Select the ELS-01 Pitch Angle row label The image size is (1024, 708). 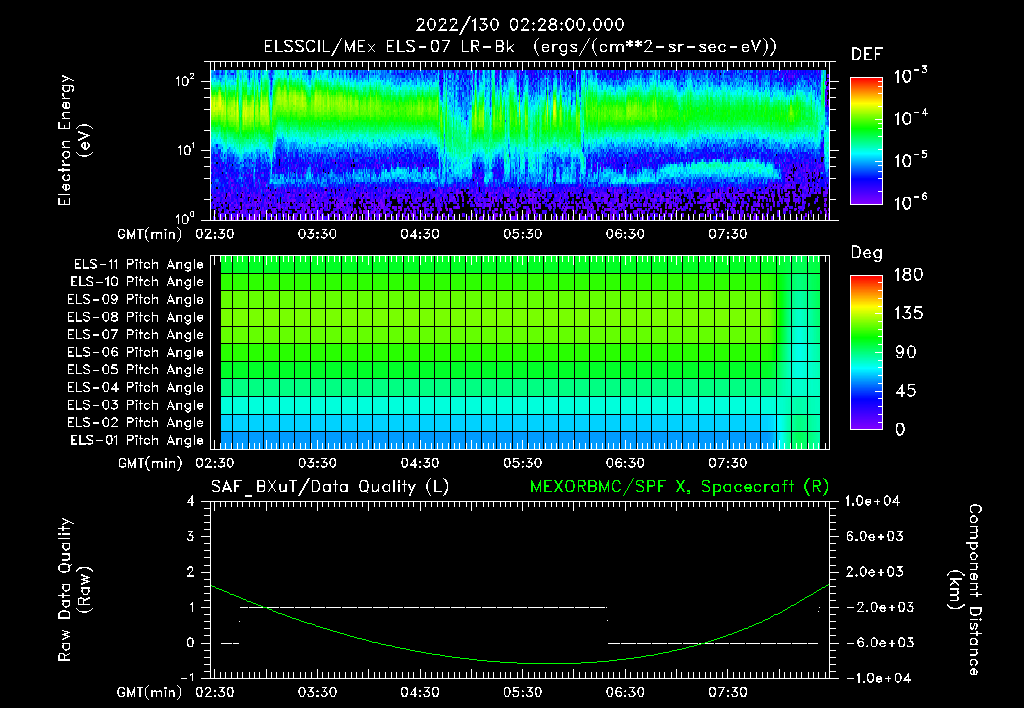[x=138, y=440]
